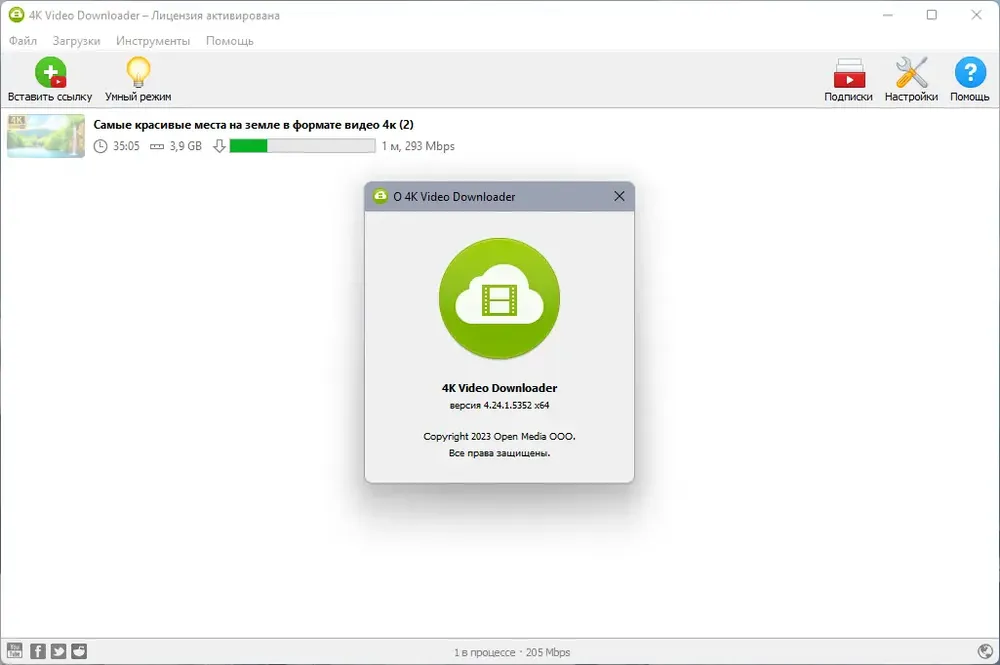
Task: Click the clock icon next to 35:05
Action: pos(100,146)
